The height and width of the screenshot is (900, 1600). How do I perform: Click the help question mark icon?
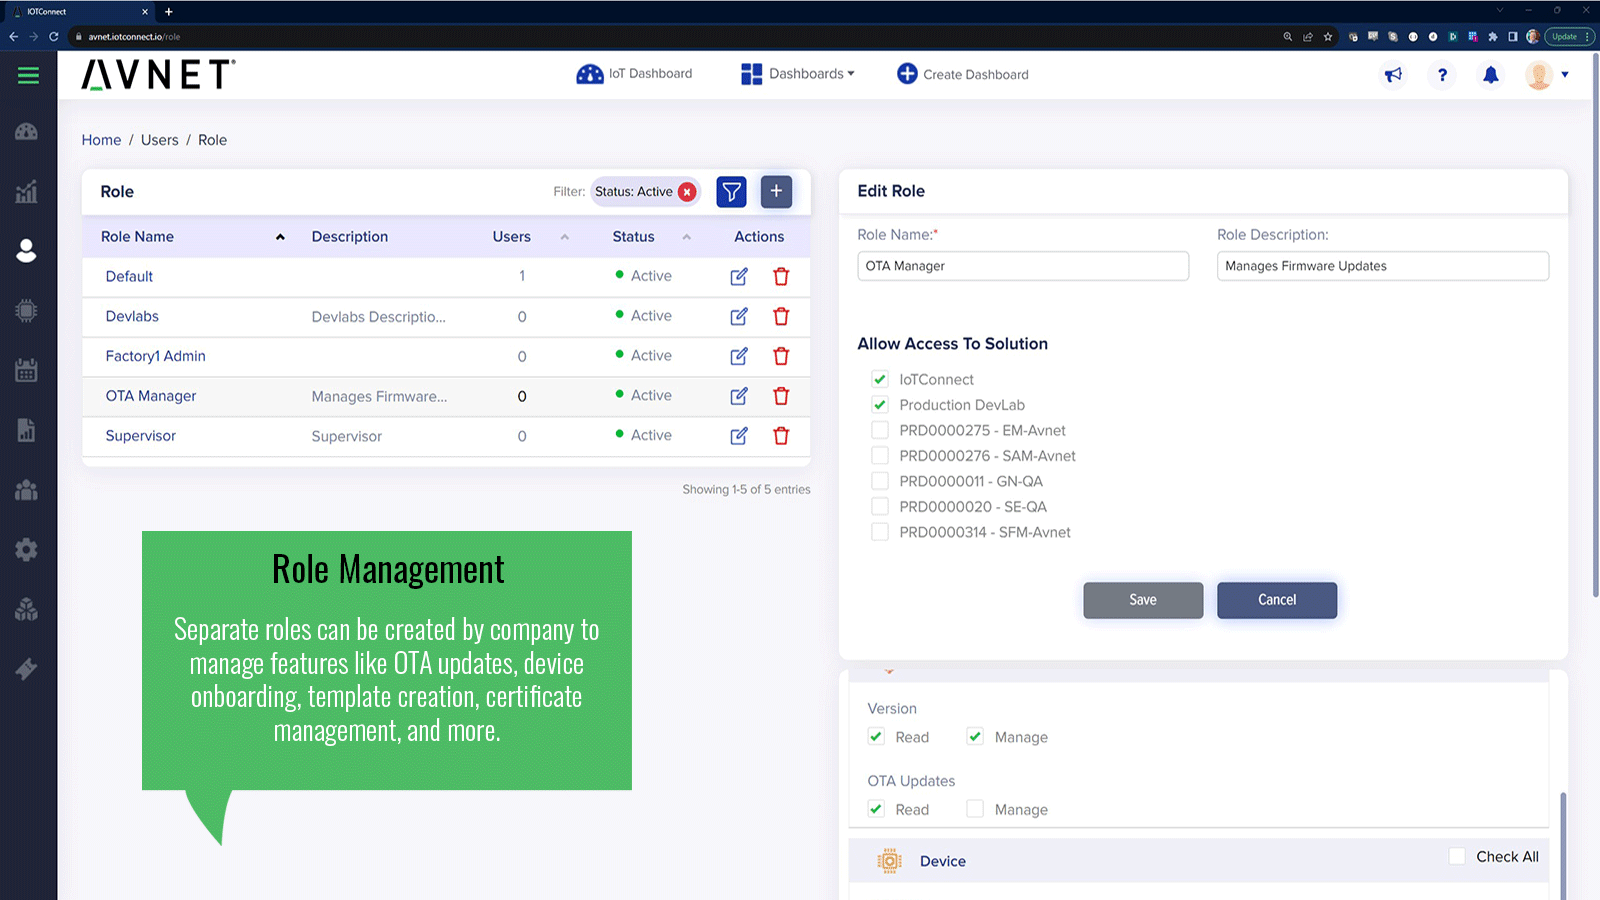pos(1442,75)
